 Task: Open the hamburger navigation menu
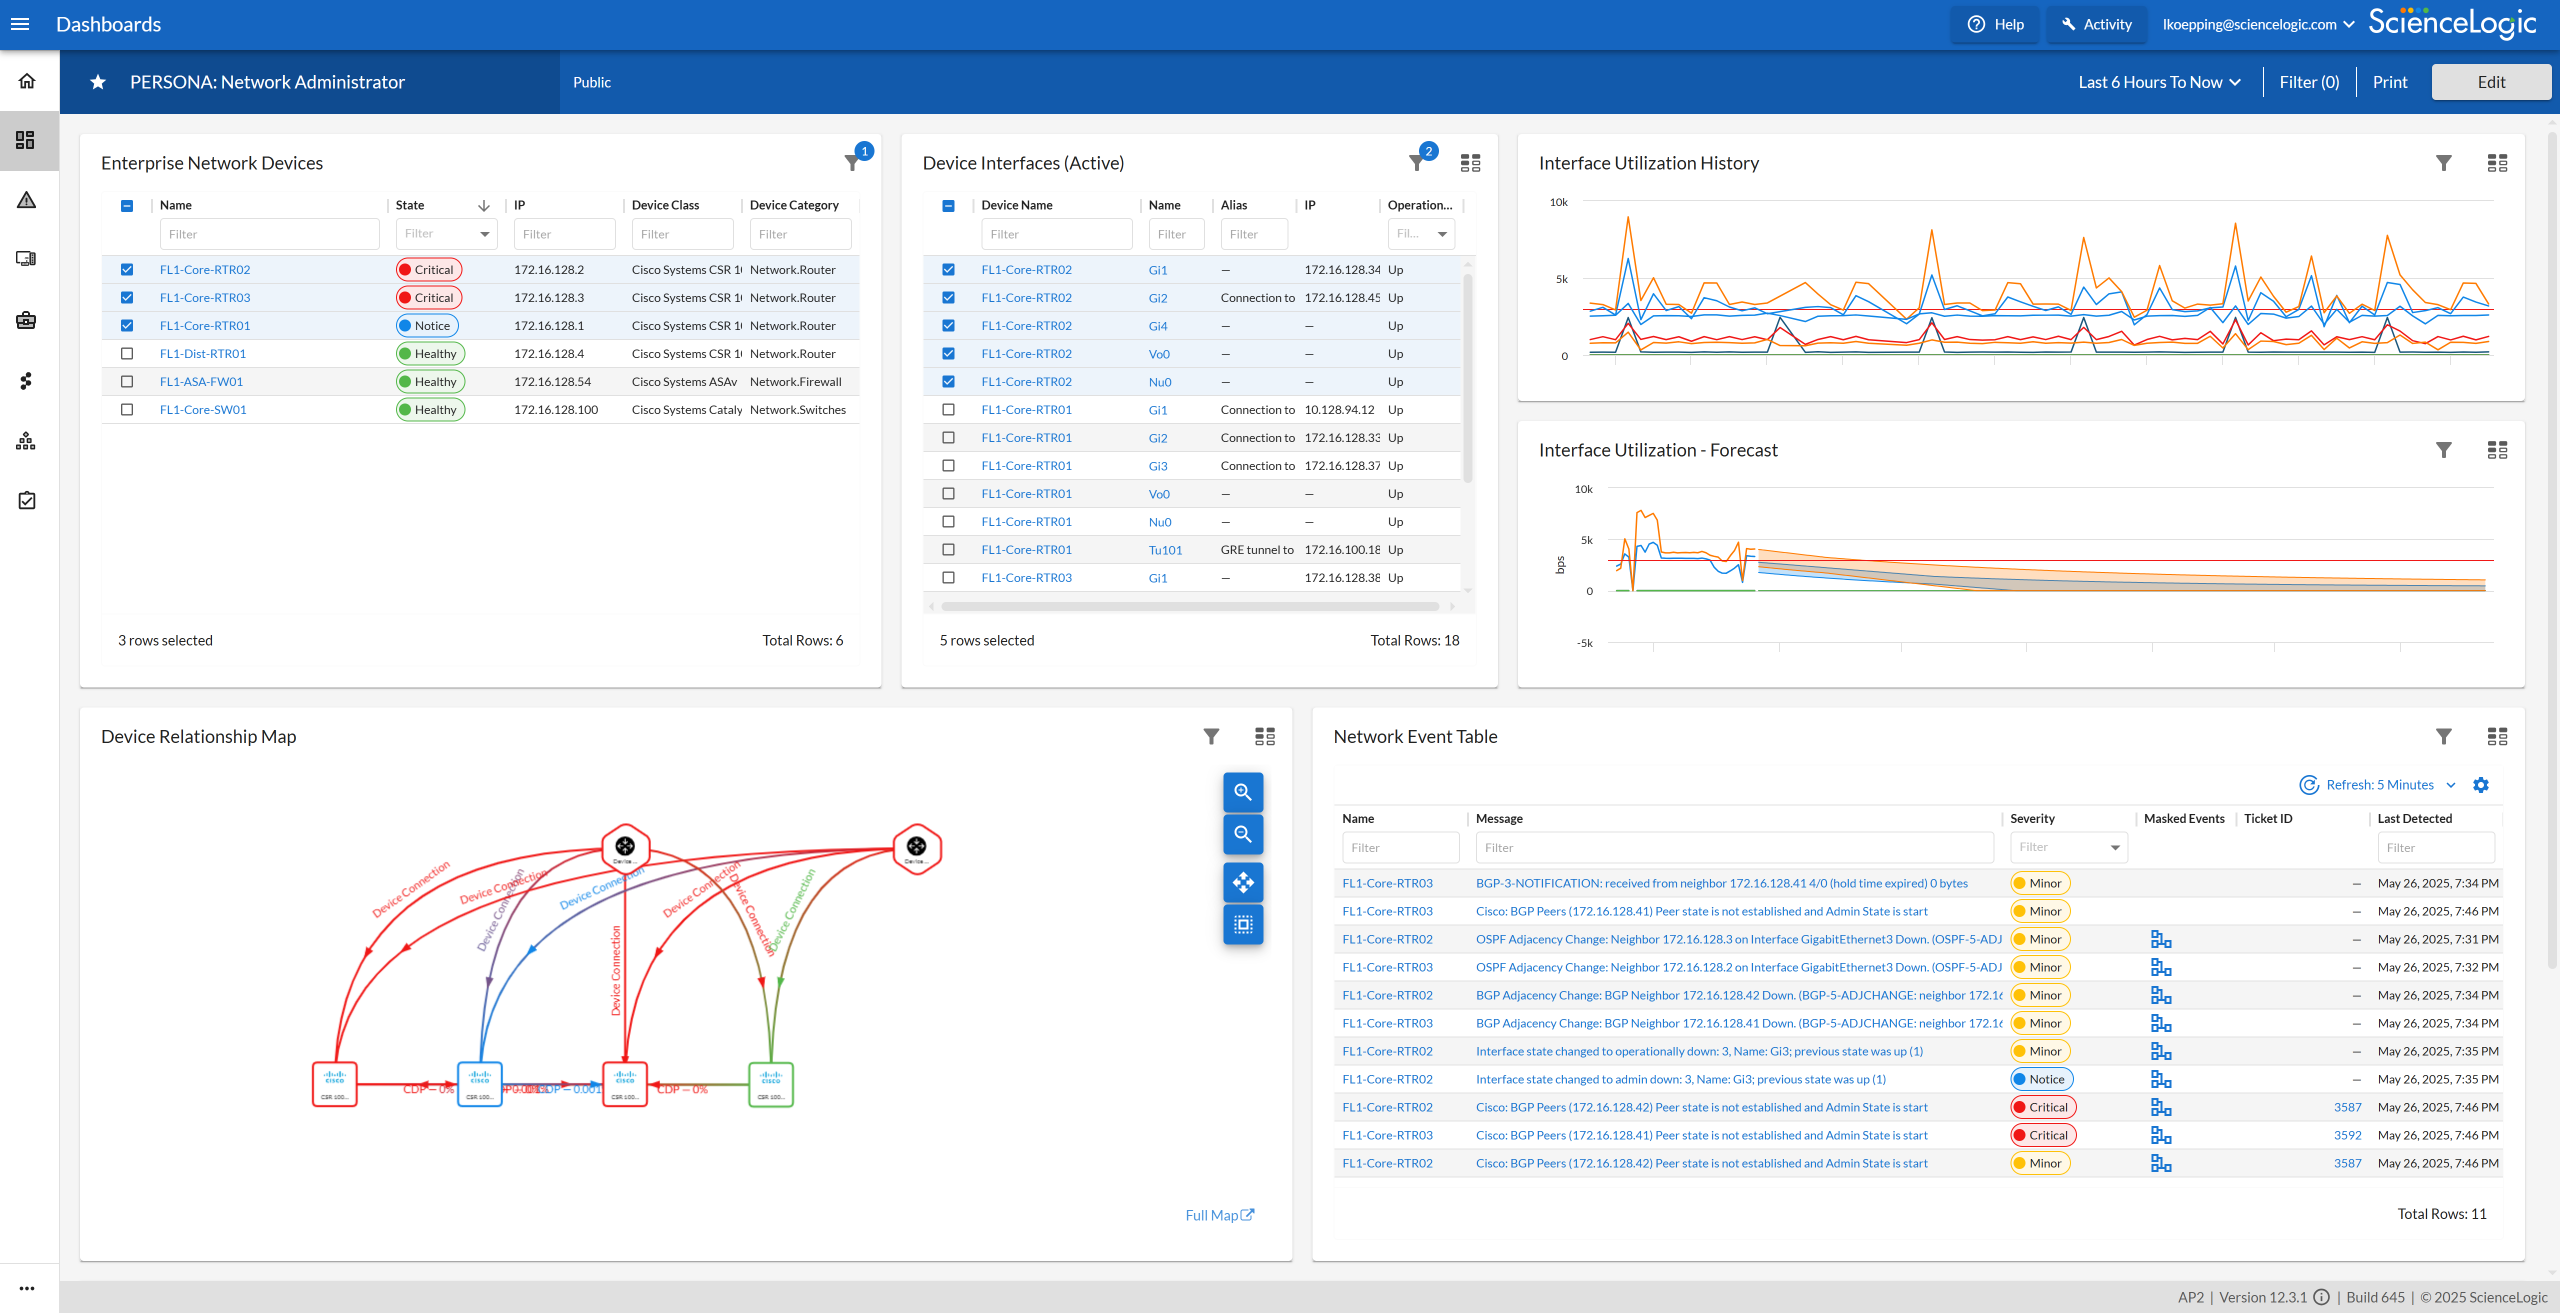tap(20, 24)
